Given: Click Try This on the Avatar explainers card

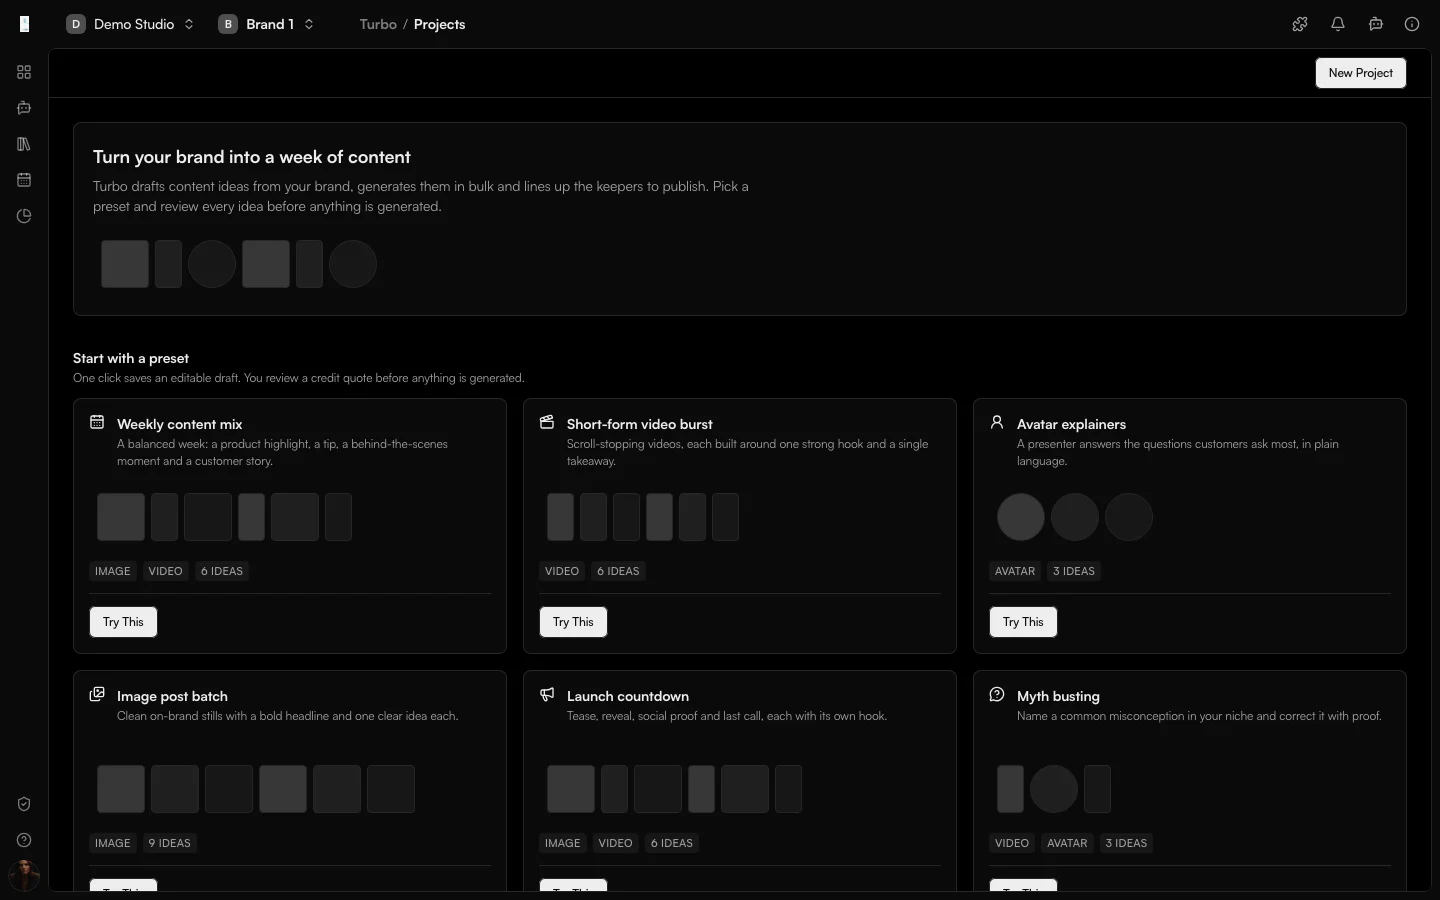Looking at the screenshot, I should 1023,622.
